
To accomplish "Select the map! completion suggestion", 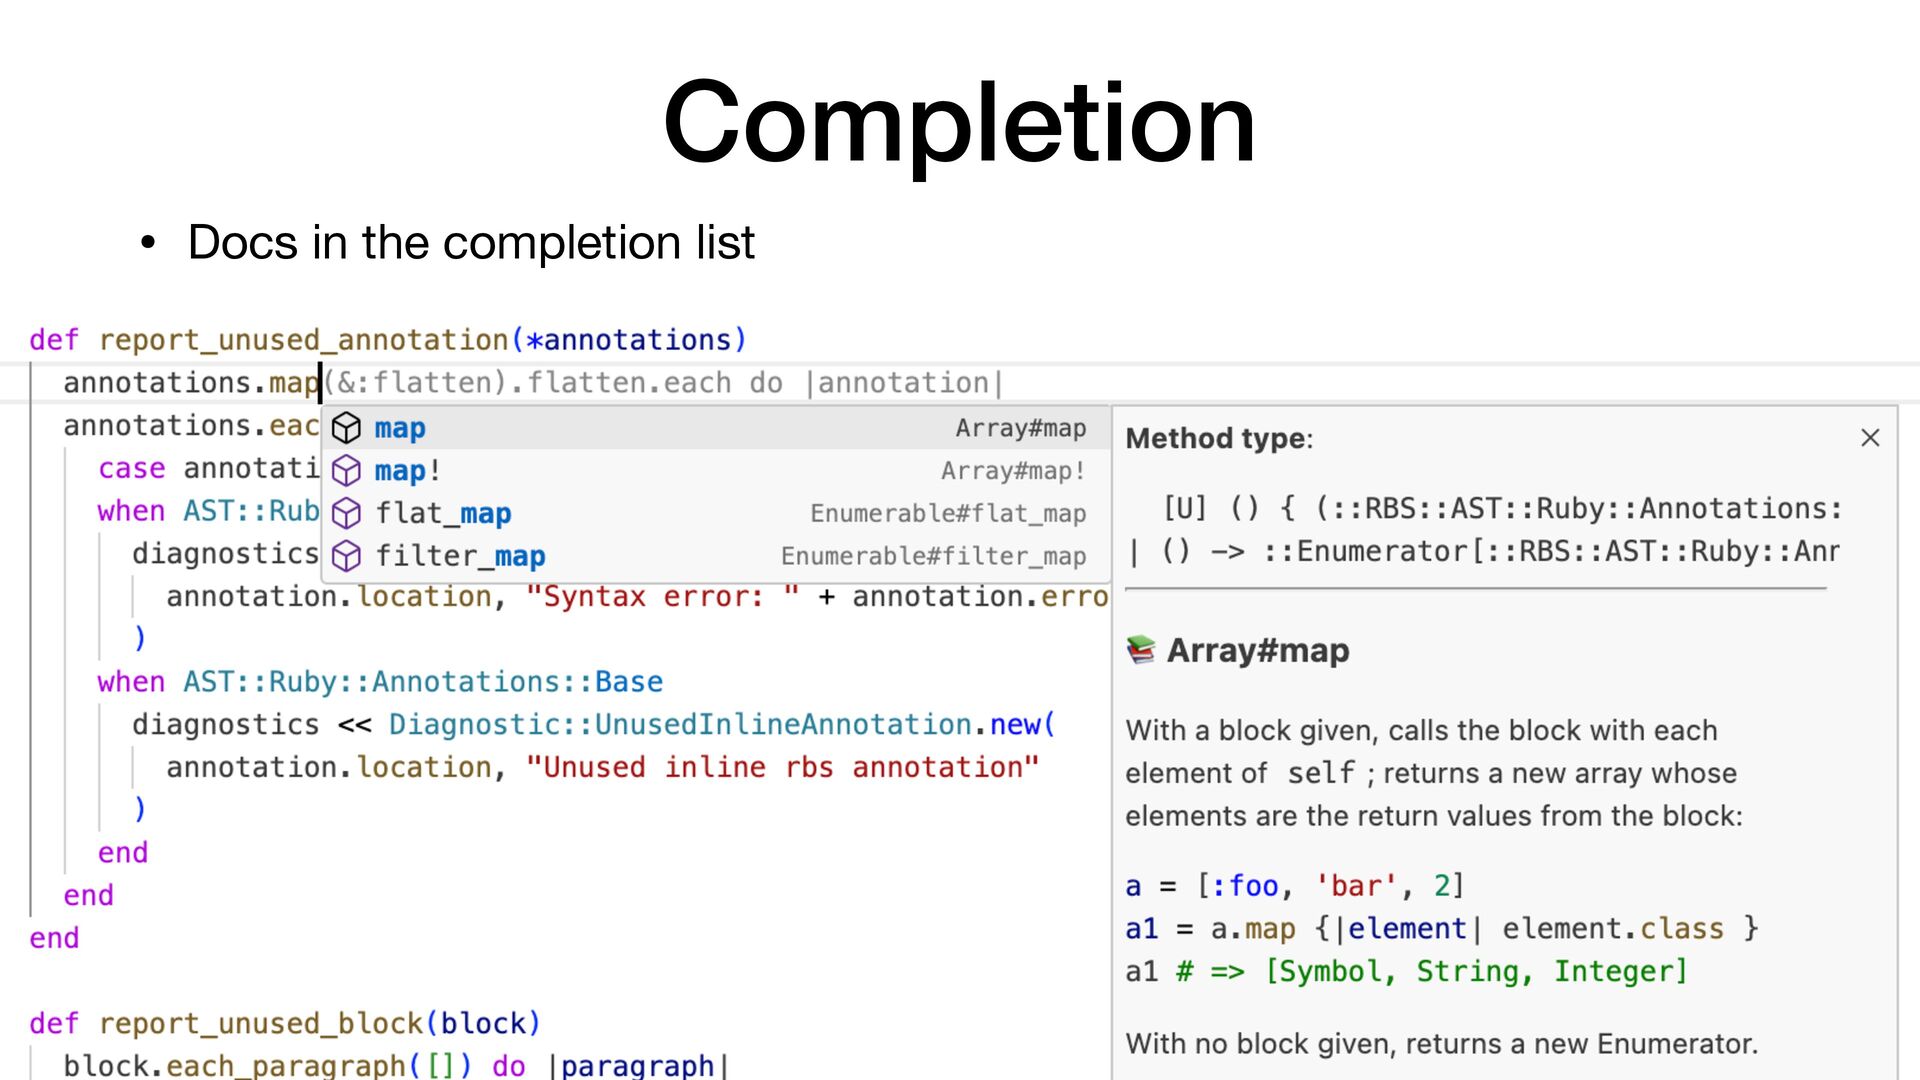I will pyautogui.click(x=407, y=471).
